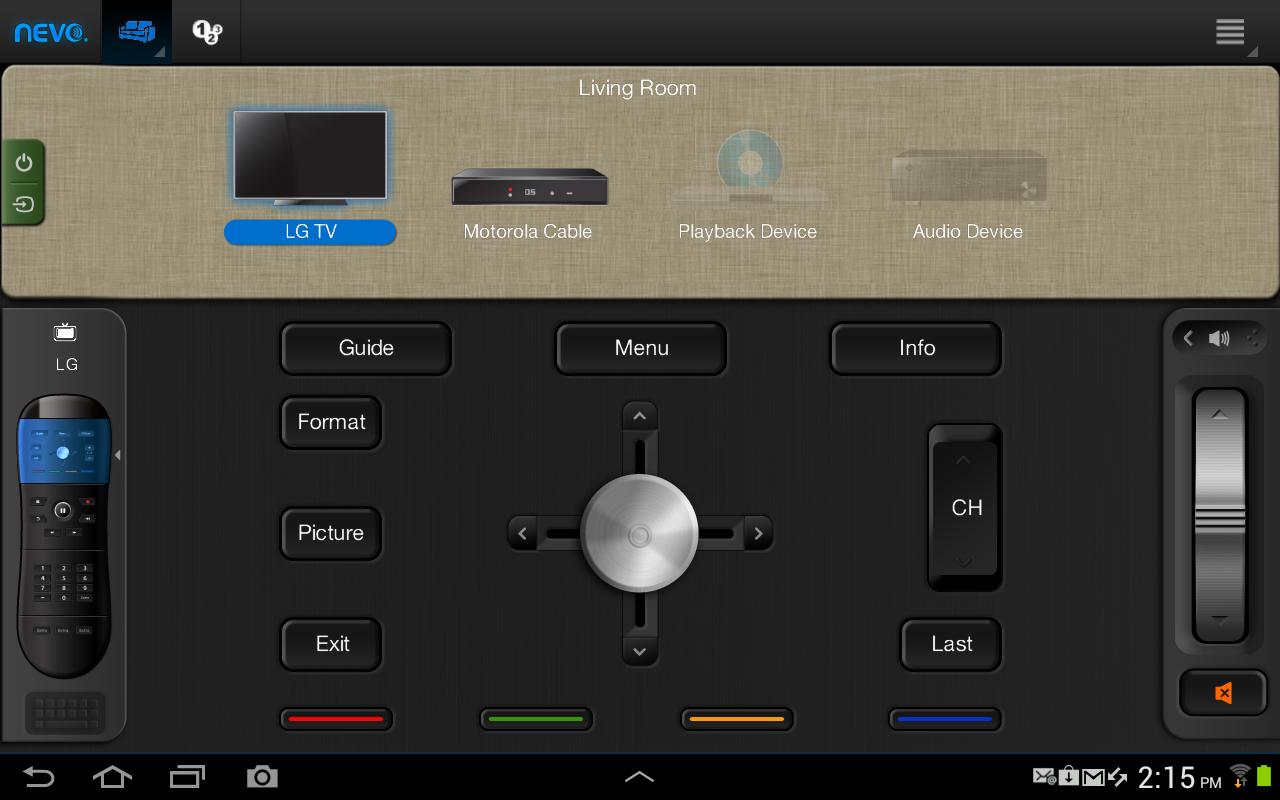This screenshot has height=800, width=1280.
Task: Tap the speaker icon atop volume panel
Action: click(x=1219, y=338)
